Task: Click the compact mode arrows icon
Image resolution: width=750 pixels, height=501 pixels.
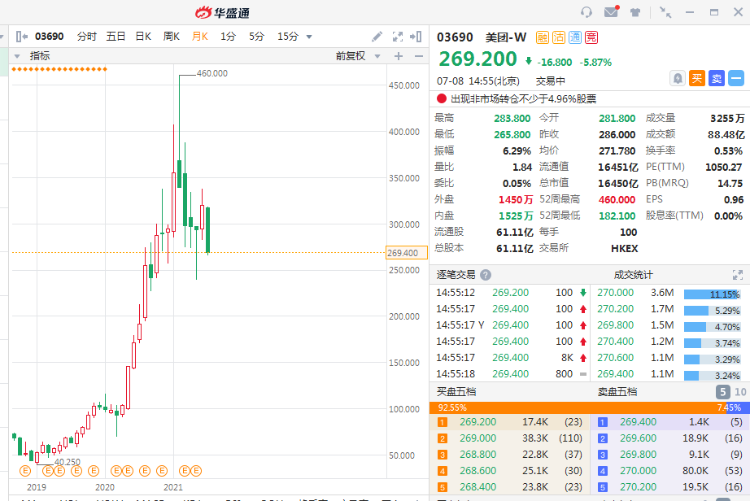Action: coord(665,12)
